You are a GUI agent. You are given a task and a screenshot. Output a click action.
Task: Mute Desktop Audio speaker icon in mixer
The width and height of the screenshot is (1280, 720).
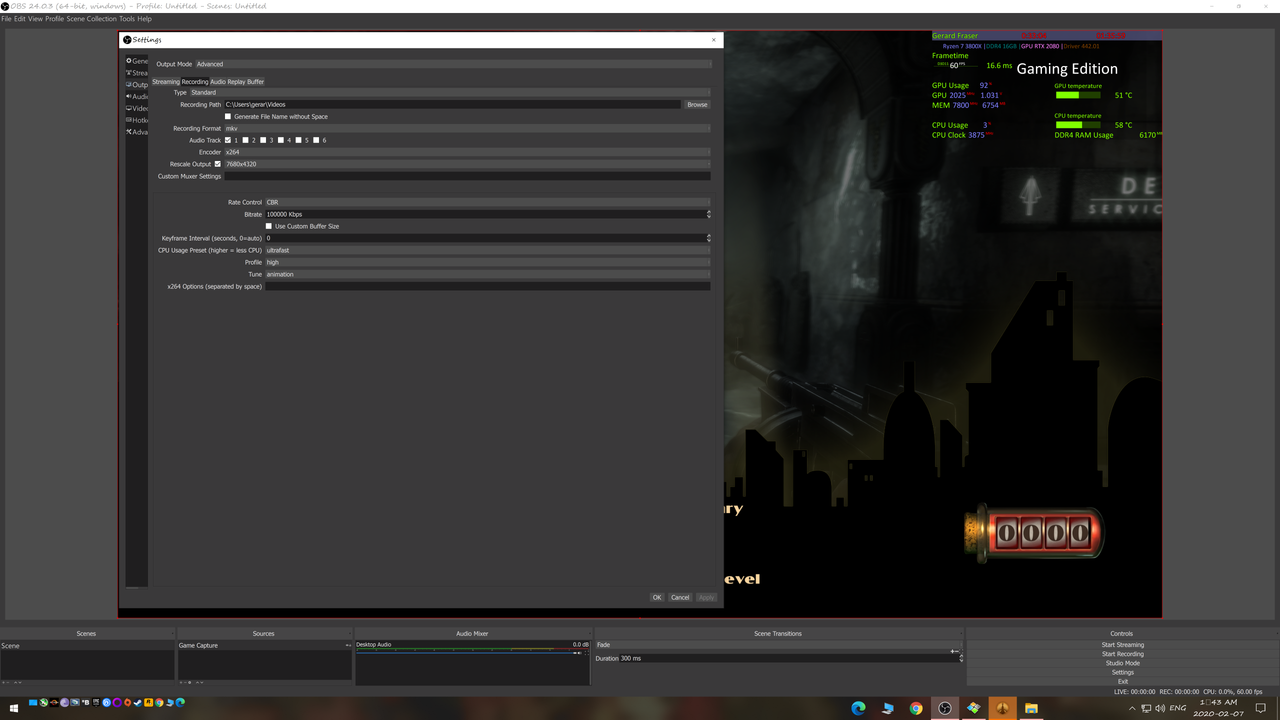pyautogui.click(x=580, y=653)
